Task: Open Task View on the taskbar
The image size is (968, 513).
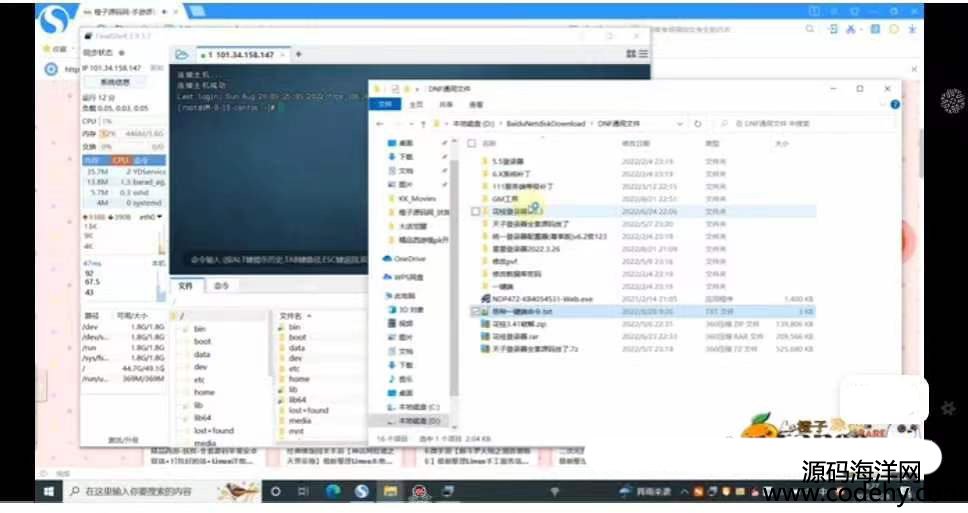Action: (303, 491)
